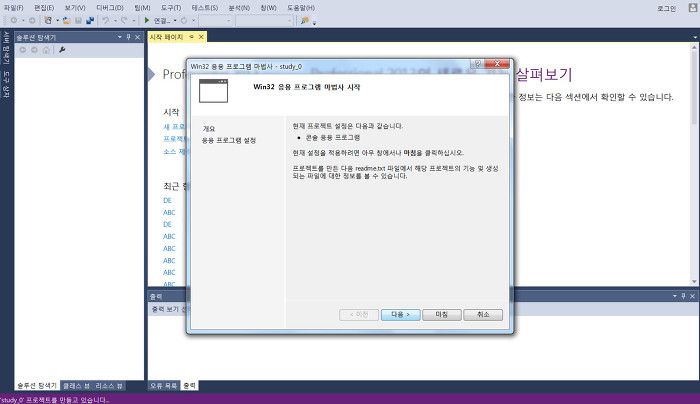
Task: Open the 팀(M) menu
Action: (142, 8)
